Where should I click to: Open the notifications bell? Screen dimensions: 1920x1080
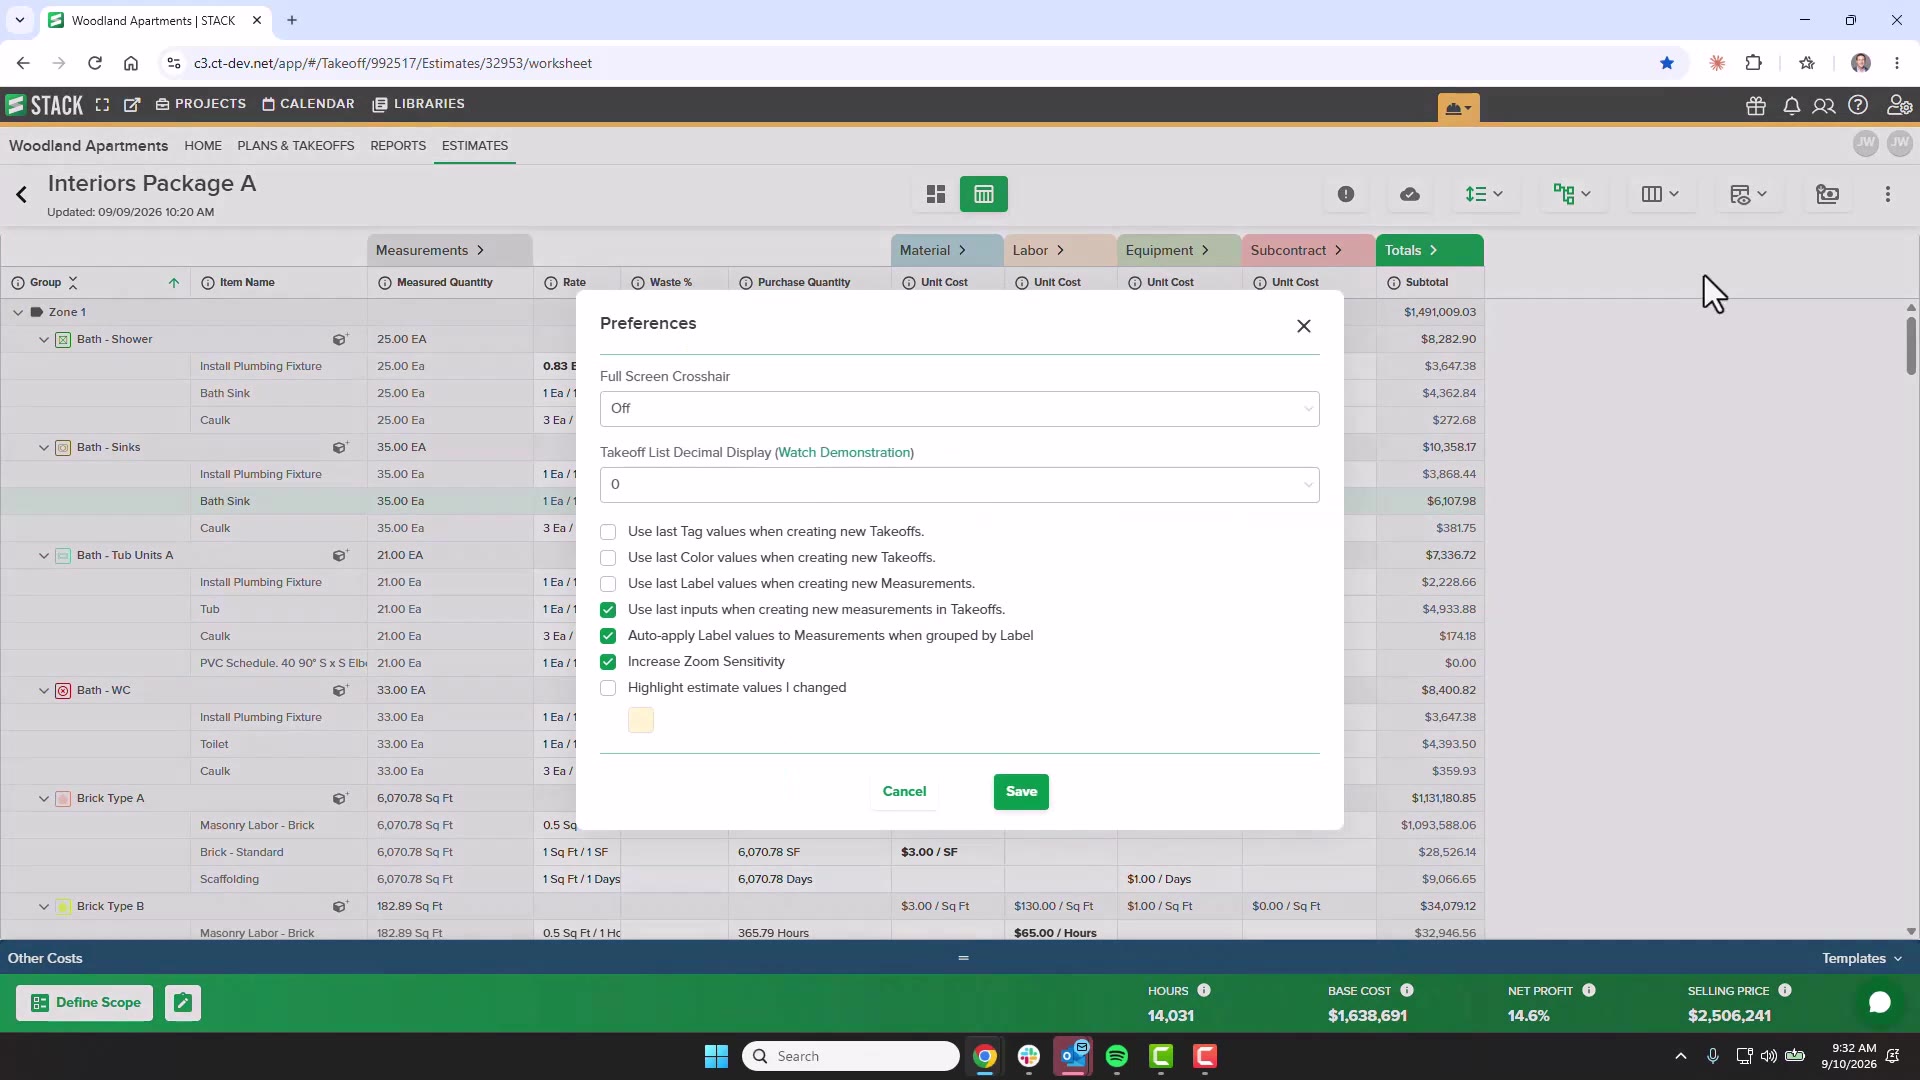coord(1791,105)
